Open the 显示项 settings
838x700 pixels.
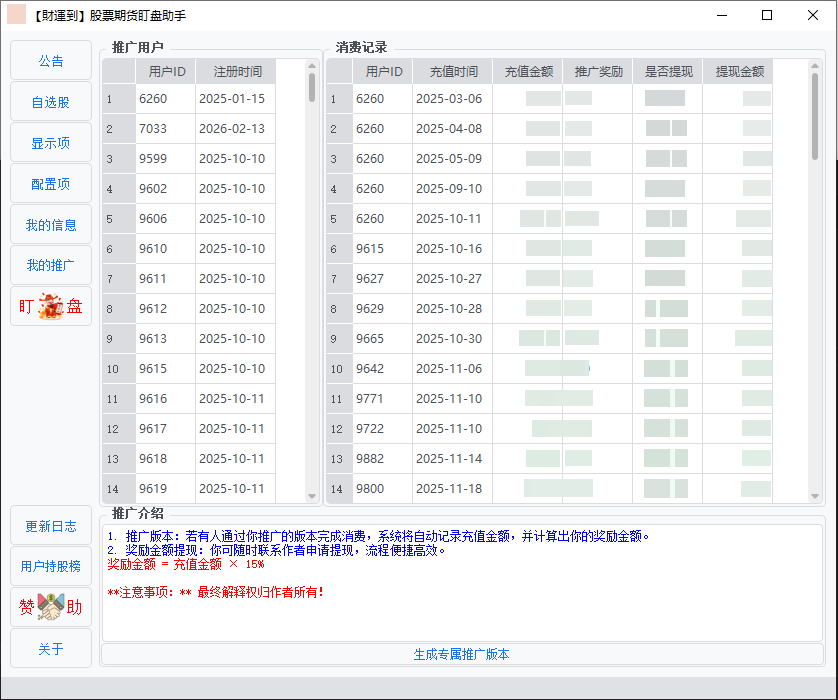tap(51, 143)
